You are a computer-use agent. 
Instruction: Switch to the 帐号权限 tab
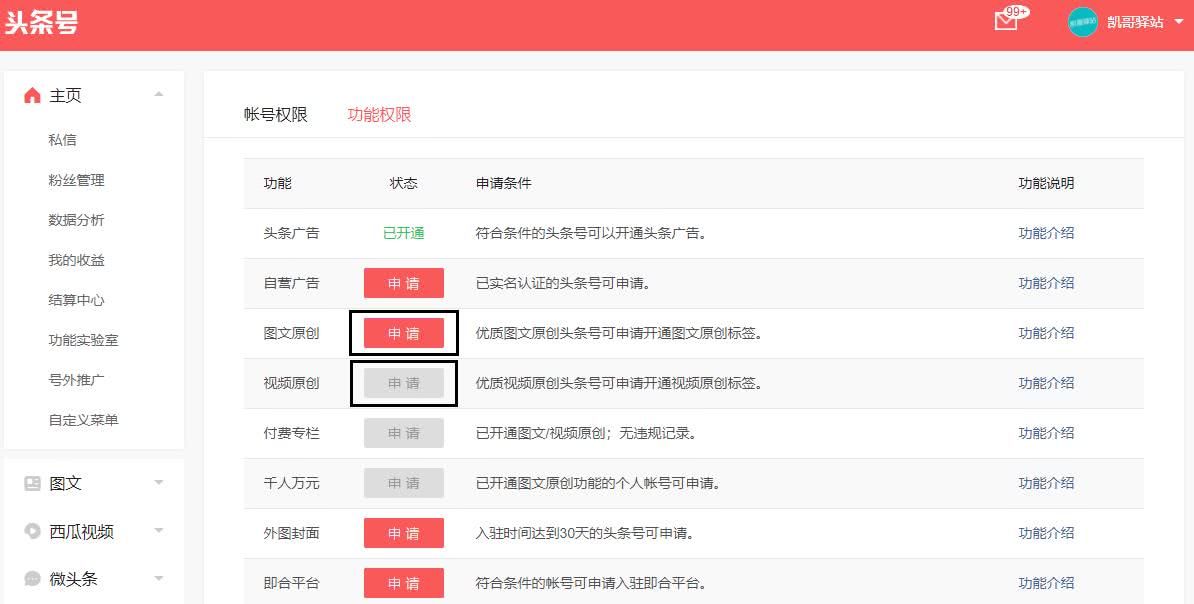(276, 114)
